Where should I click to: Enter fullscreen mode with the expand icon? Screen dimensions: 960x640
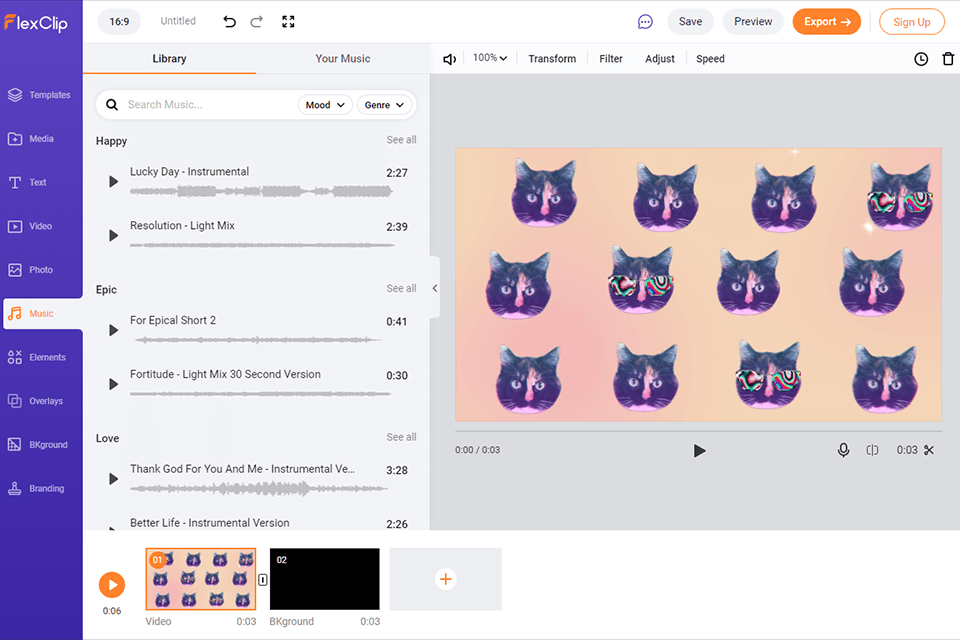(x=288, y=21)
